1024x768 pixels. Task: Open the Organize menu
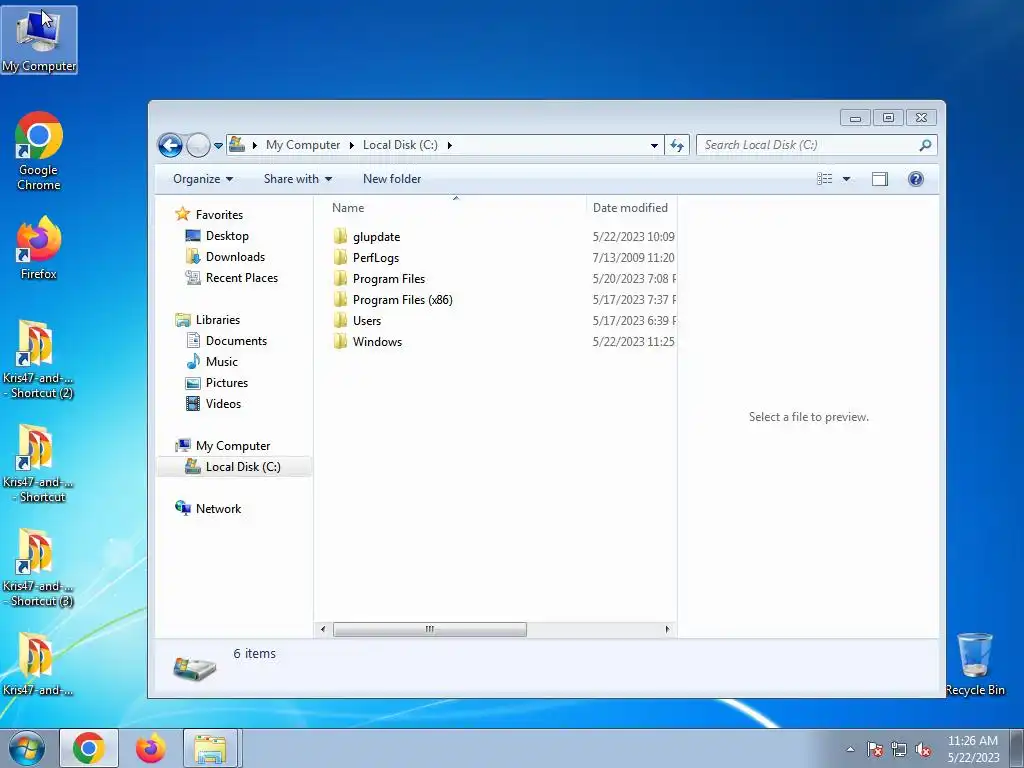point(202,179)
